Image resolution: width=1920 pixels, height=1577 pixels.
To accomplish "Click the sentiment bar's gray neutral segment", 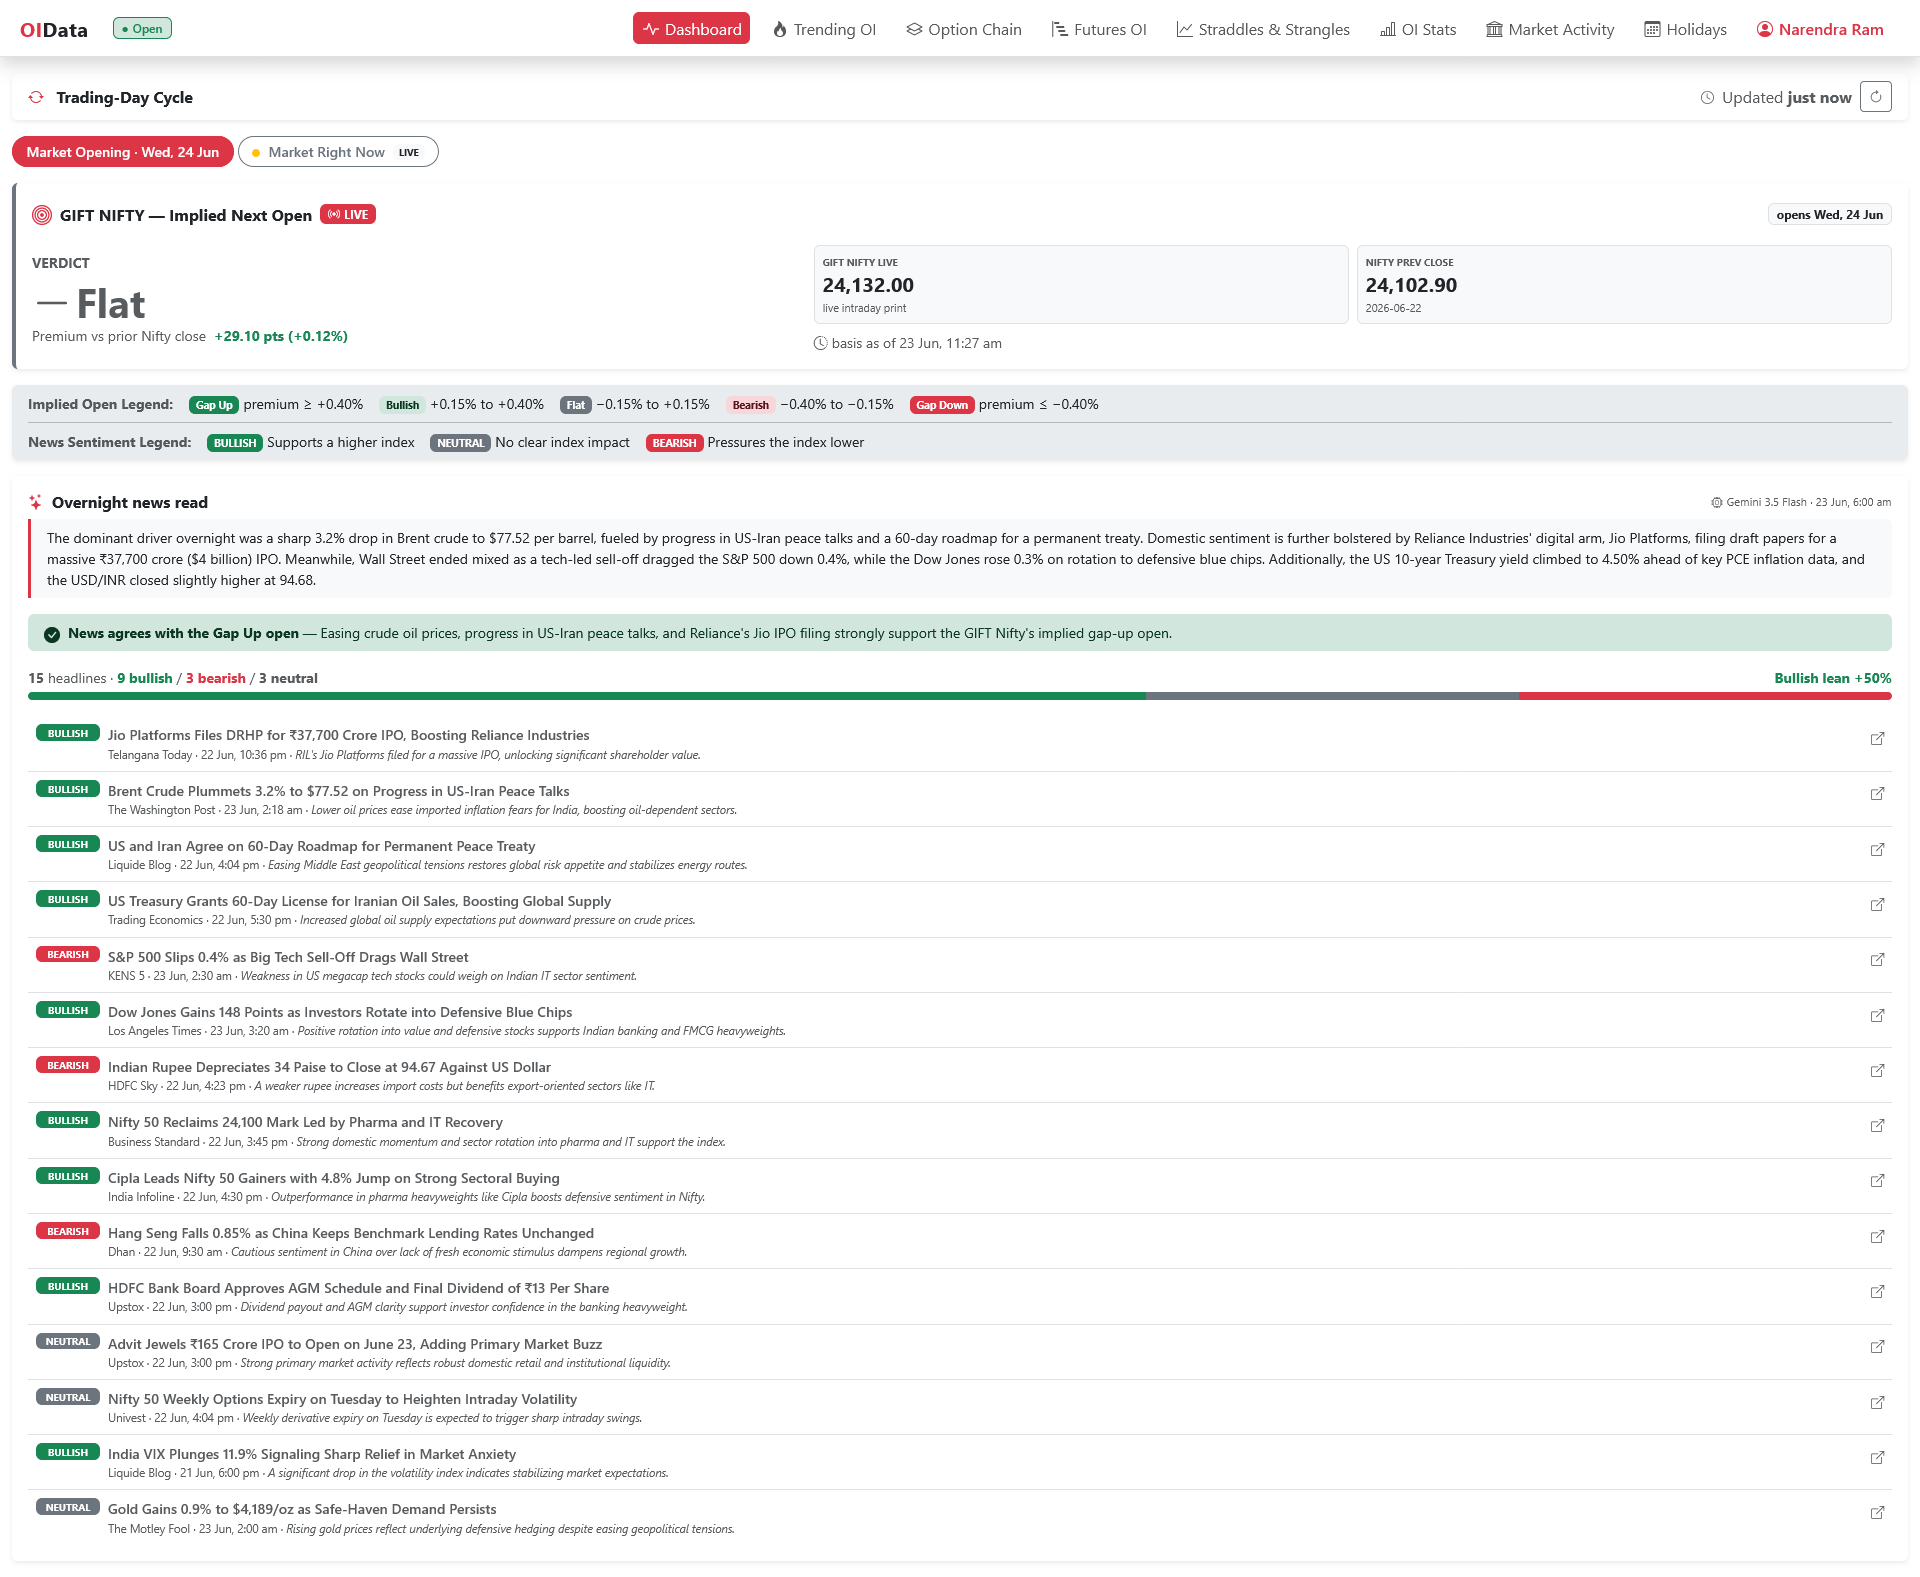I will pos(1332,696).
